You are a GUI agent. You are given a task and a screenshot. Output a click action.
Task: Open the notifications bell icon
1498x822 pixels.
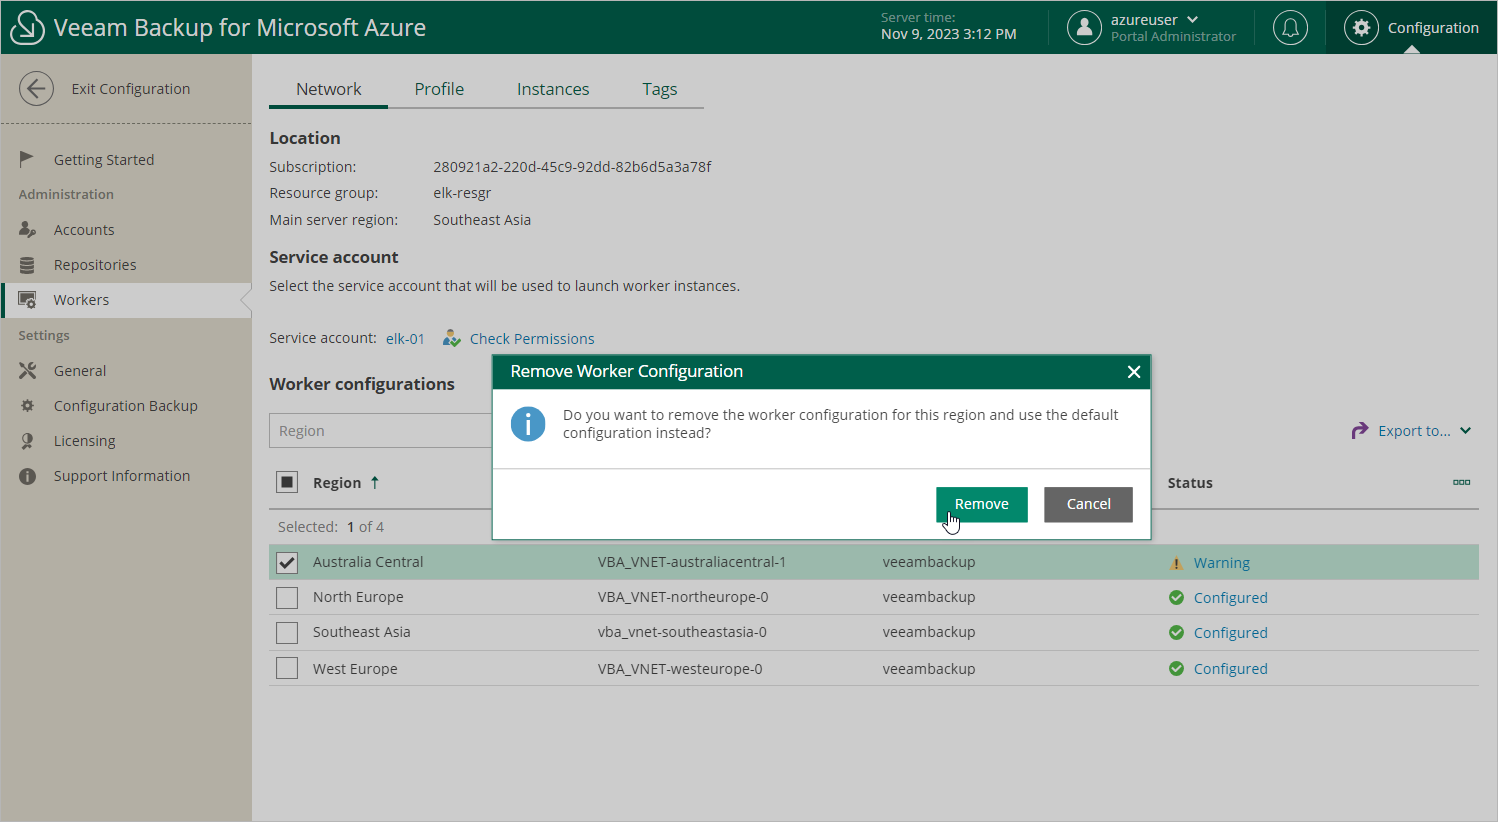pyautogui.click(x=1290, y=28)
